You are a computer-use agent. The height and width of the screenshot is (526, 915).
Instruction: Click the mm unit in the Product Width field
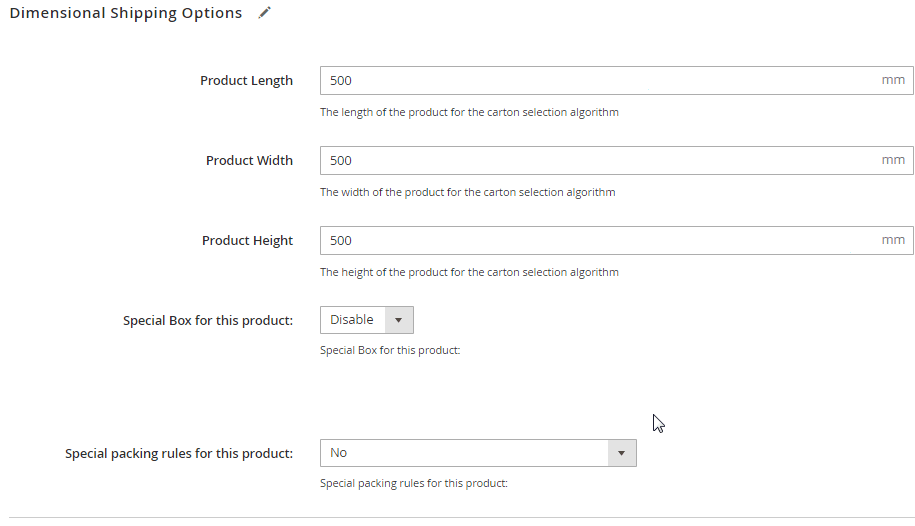(x=893, y=160)
